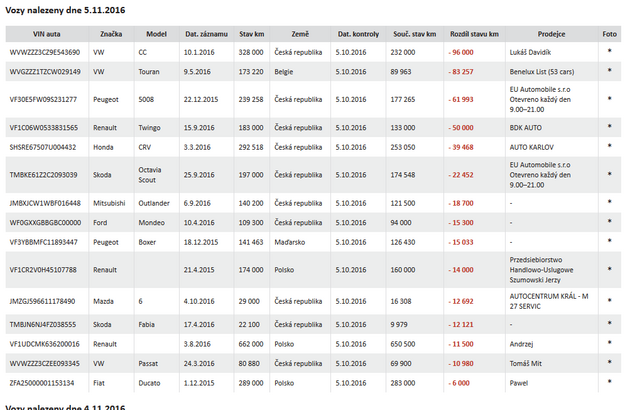Viewport: 630px width, 410px height.
Task: Click the -96 000 km difference value
Action: click(x=461, y=51)
